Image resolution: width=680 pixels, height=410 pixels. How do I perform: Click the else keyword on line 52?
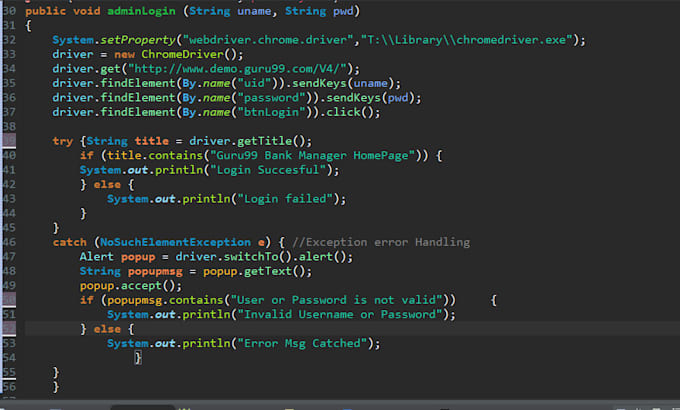coord(107,329)
